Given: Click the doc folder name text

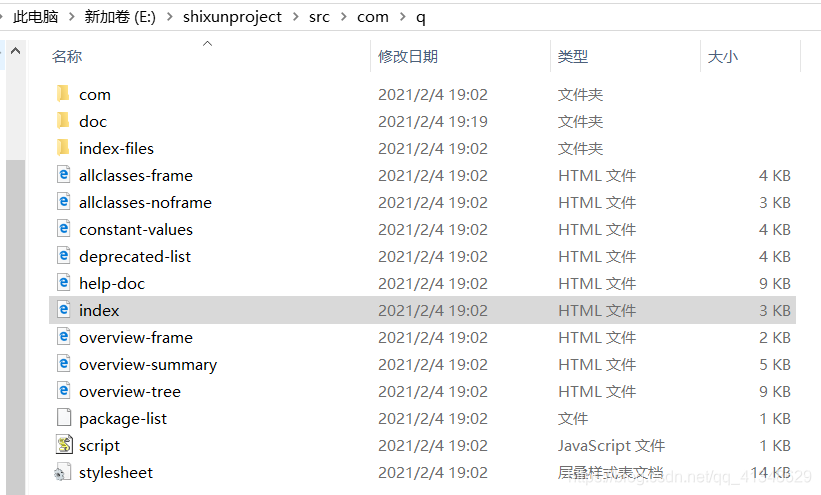Looking at the screenshot, I should click(93, 122).
